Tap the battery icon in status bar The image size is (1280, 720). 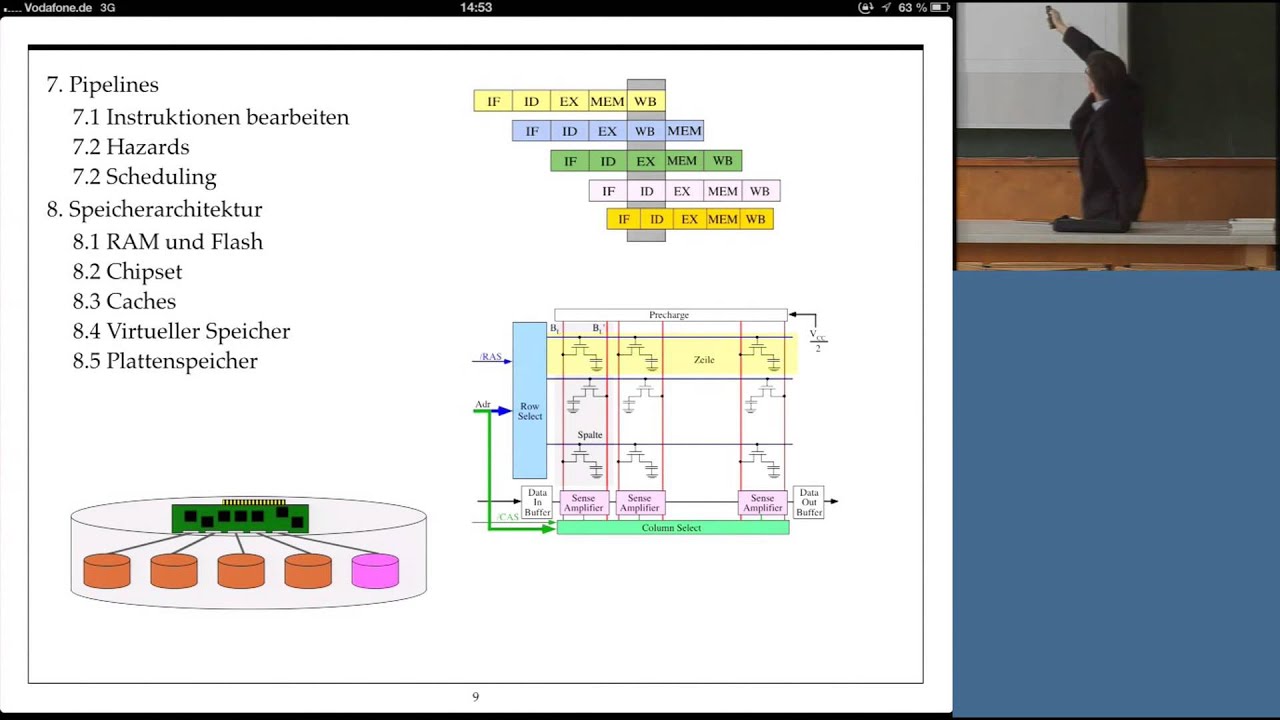click(940, 7)
